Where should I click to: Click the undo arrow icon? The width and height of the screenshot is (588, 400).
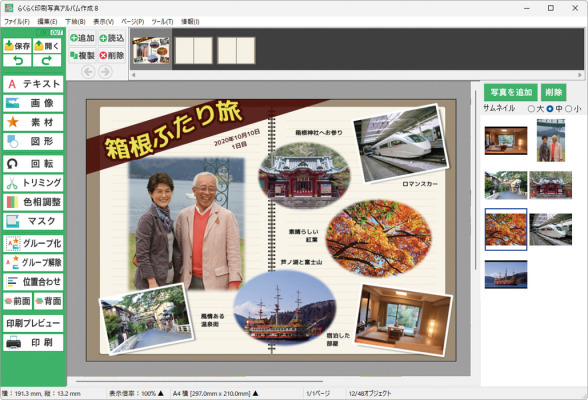click(x=17, y=60)
